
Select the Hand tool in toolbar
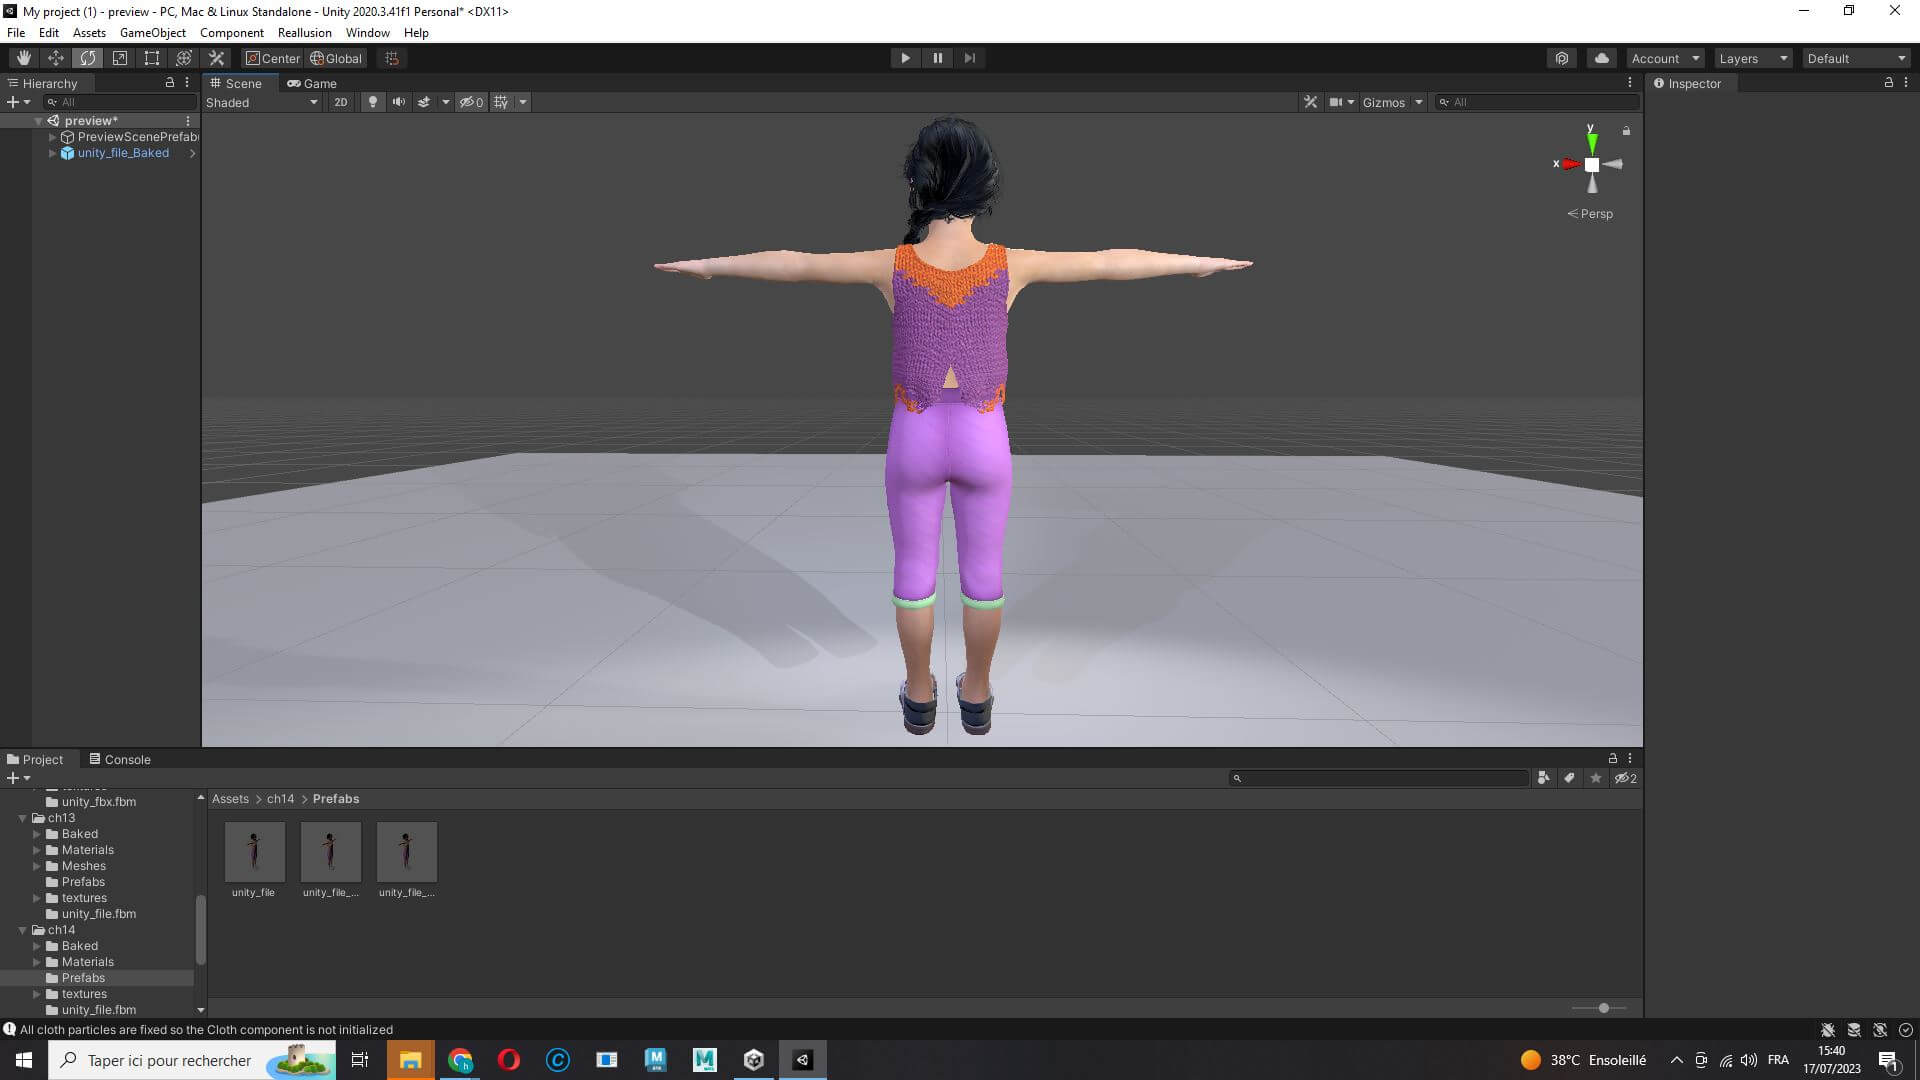tap(23, 58)
